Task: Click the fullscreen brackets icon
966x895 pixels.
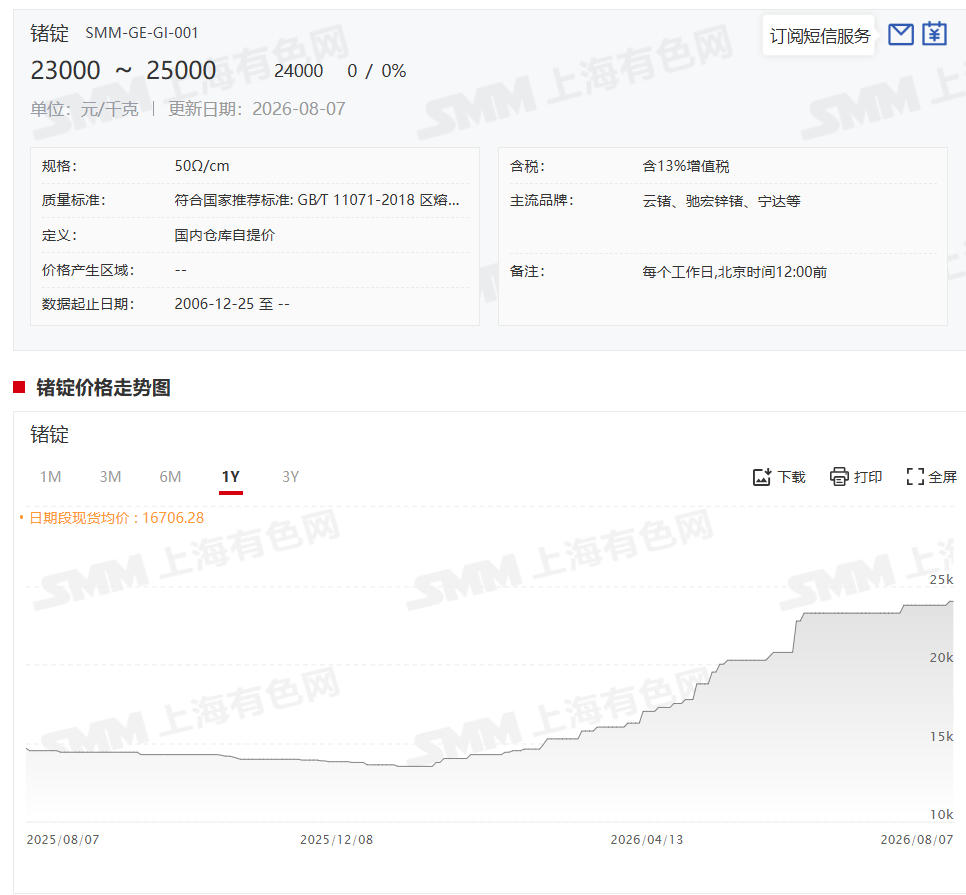Action: (x=915, y=477)
